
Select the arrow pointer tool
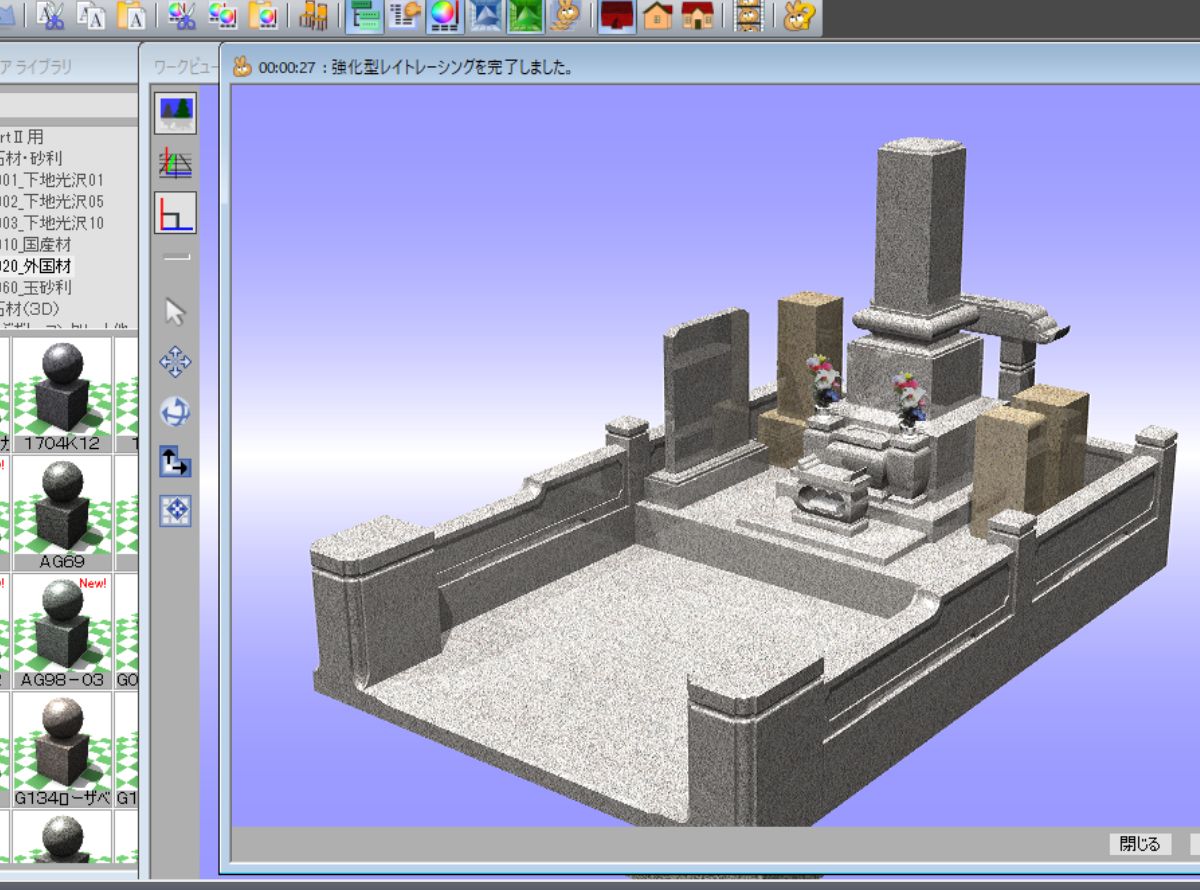point(175,312)
